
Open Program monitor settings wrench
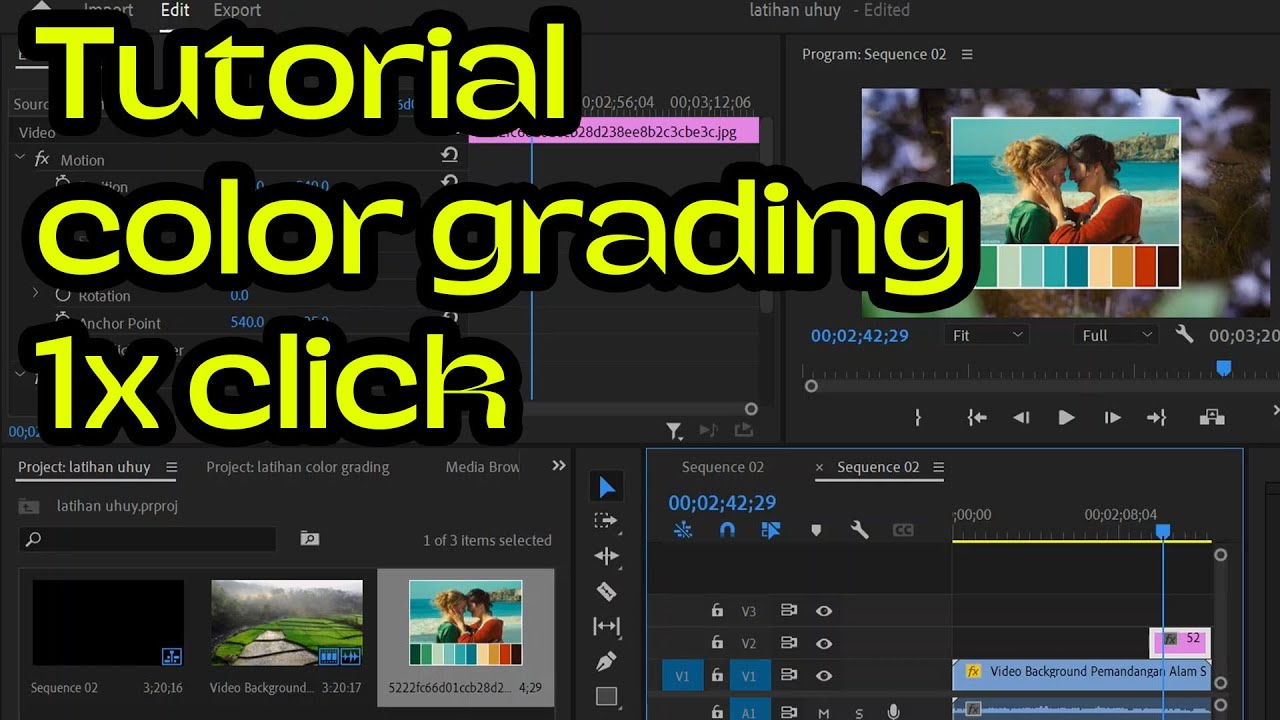coord(1185,335)
